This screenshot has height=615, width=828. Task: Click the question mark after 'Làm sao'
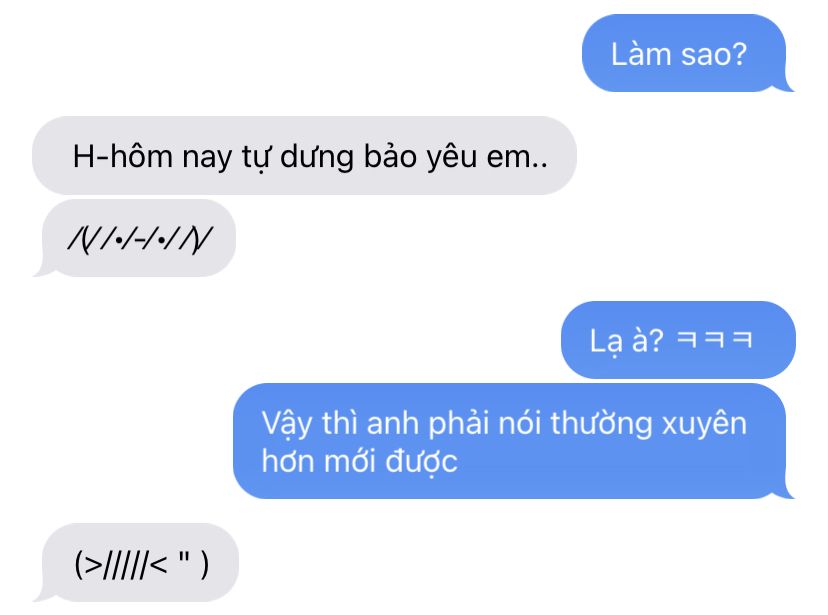click(738, 54)
